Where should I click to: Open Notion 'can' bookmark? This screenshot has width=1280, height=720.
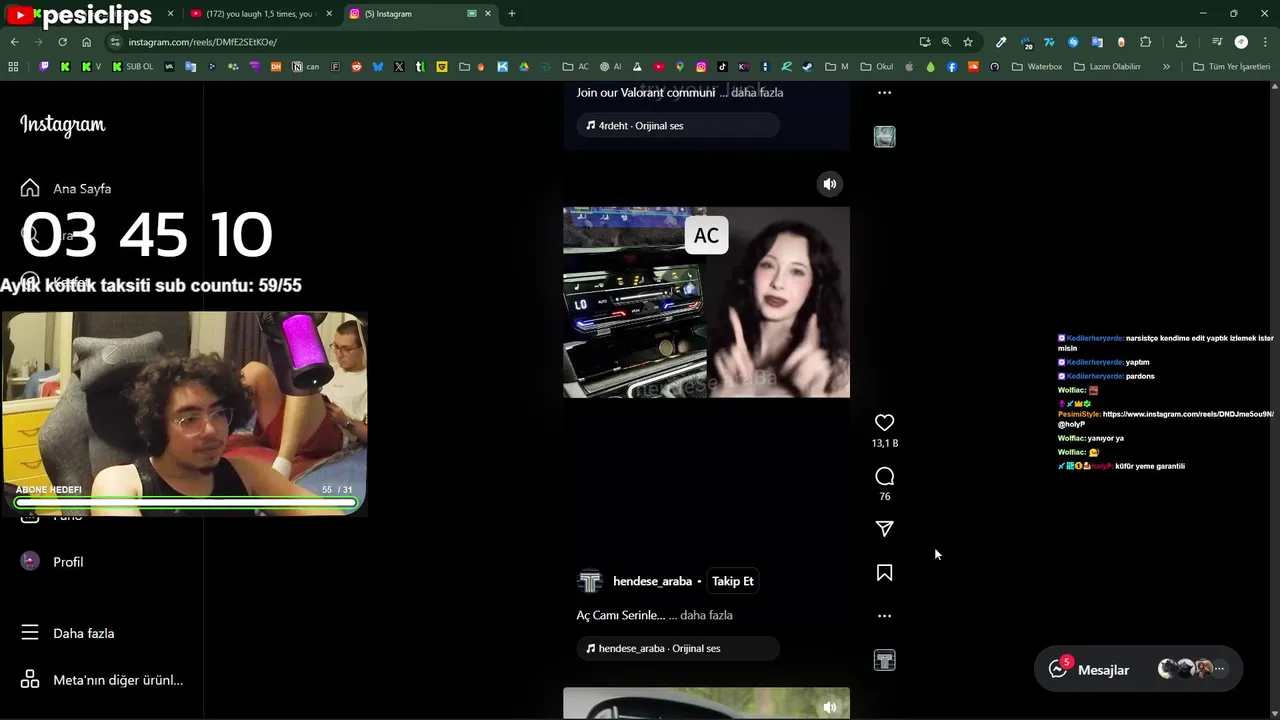306,67
